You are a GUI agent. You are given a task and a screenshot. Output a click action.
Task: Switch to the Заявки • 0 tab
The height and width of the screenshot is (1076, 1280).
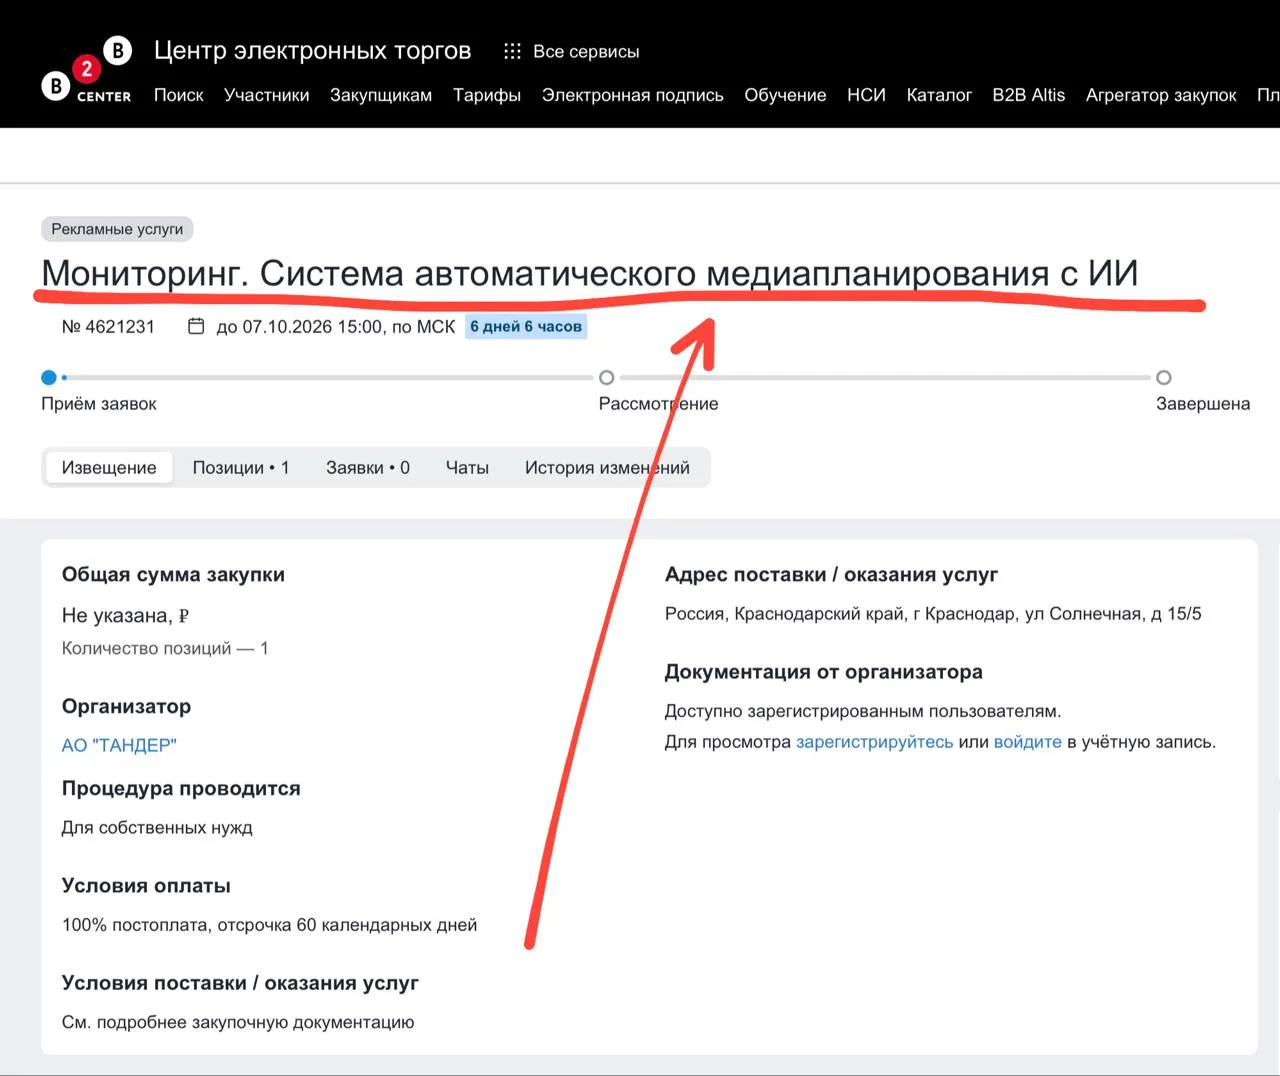(x=368, y=467)
